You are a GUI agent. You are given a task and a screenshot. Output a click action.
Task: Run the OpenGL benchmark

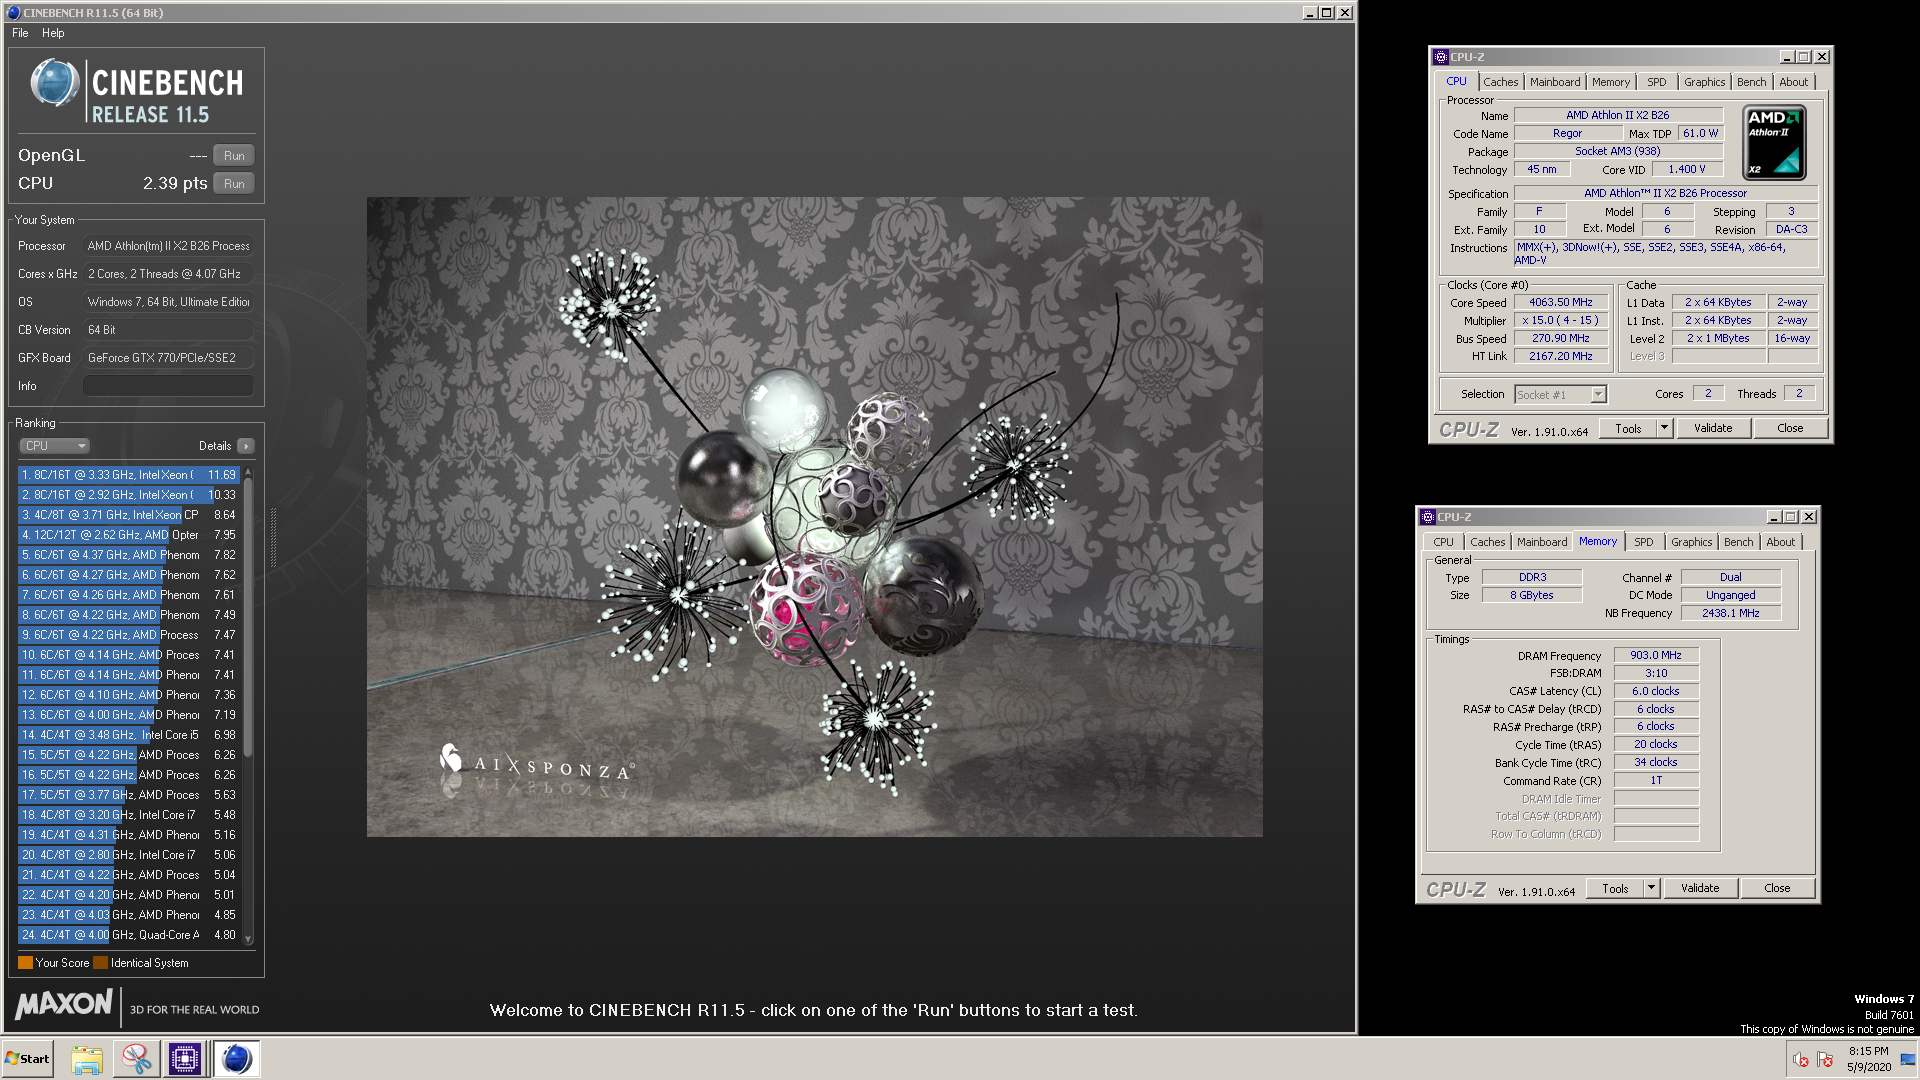234,156
